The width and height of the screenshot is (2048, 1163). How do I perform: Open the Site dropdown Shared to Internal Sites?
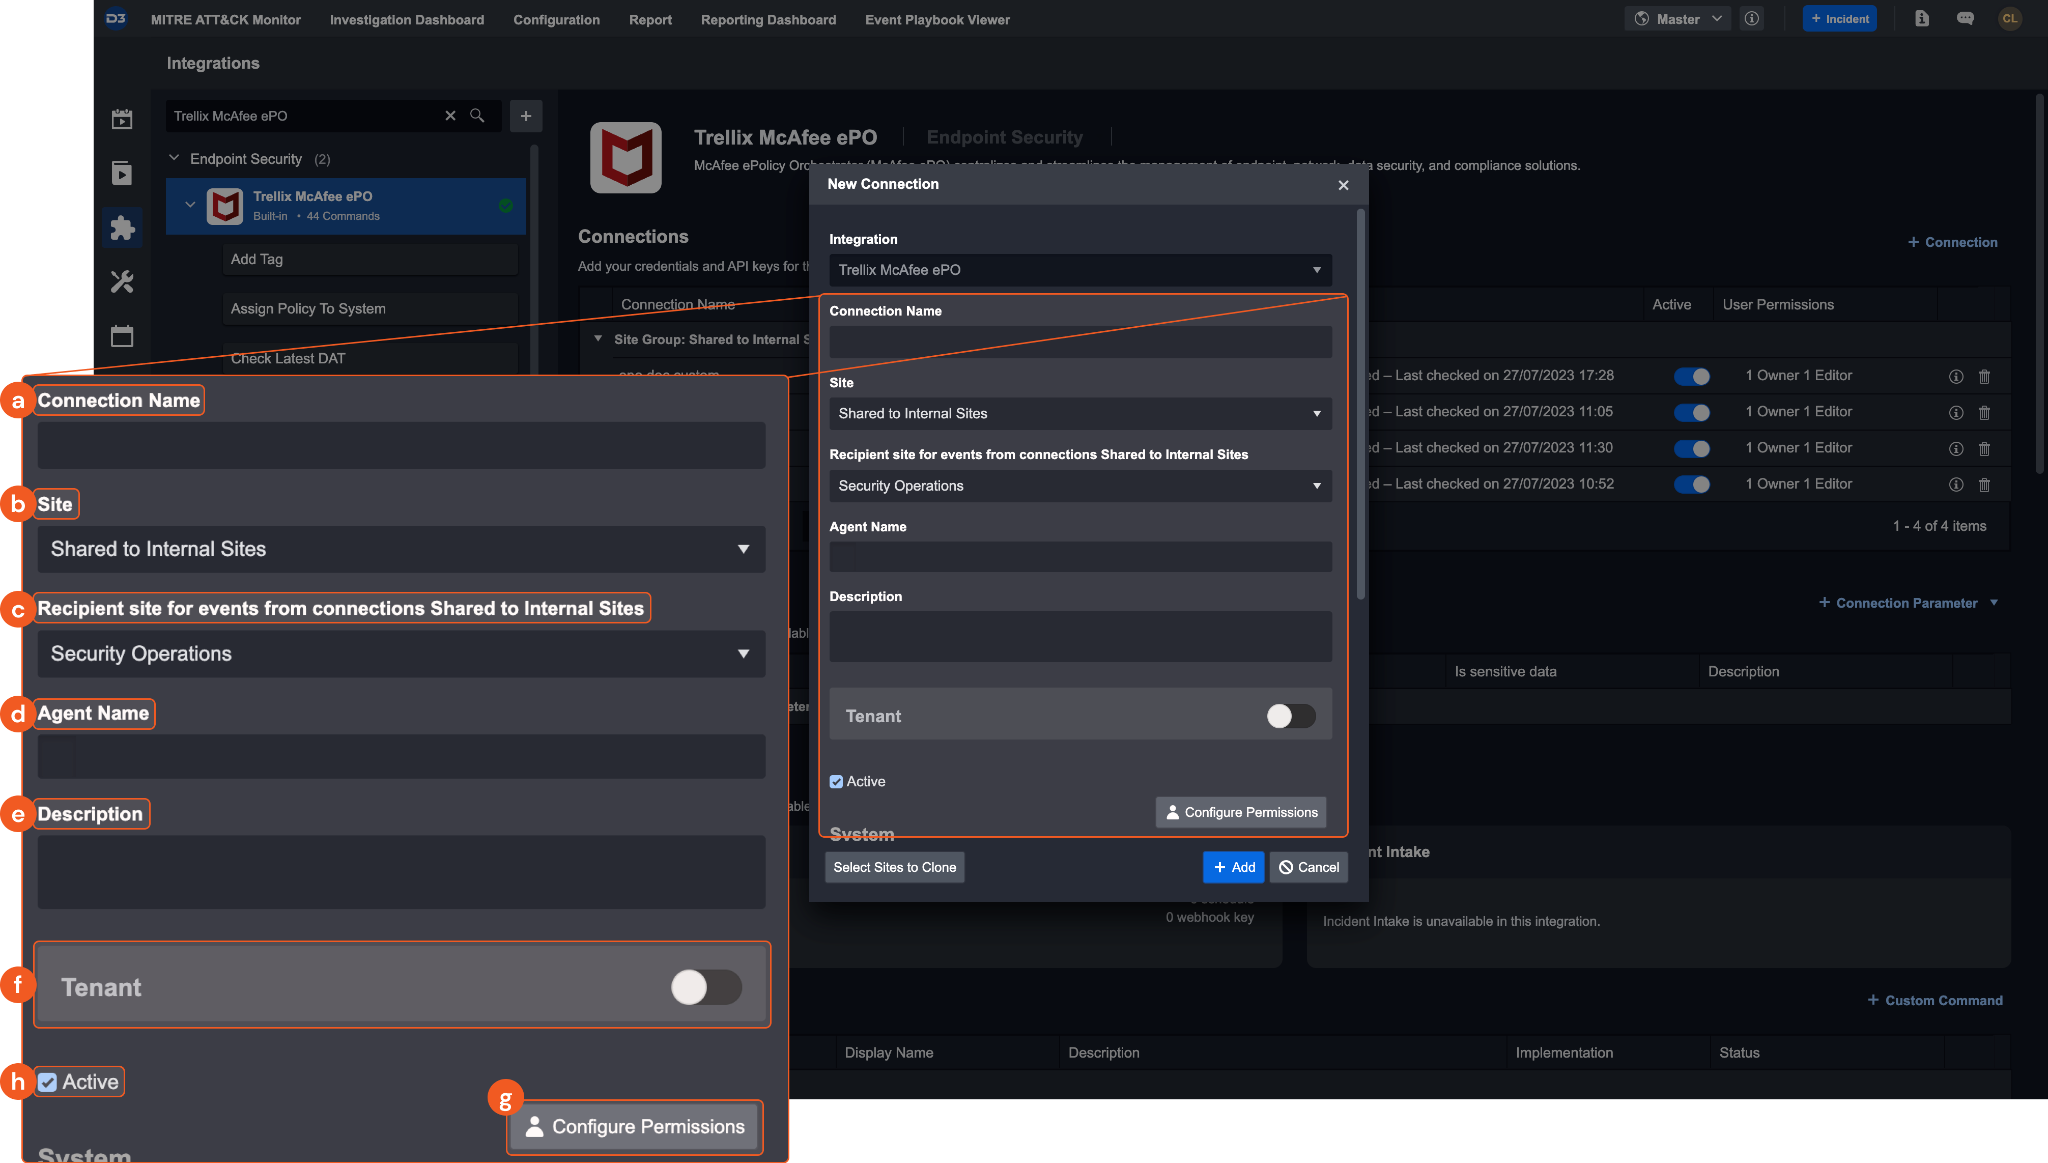pyautogui.click(x=1080, y=414)
